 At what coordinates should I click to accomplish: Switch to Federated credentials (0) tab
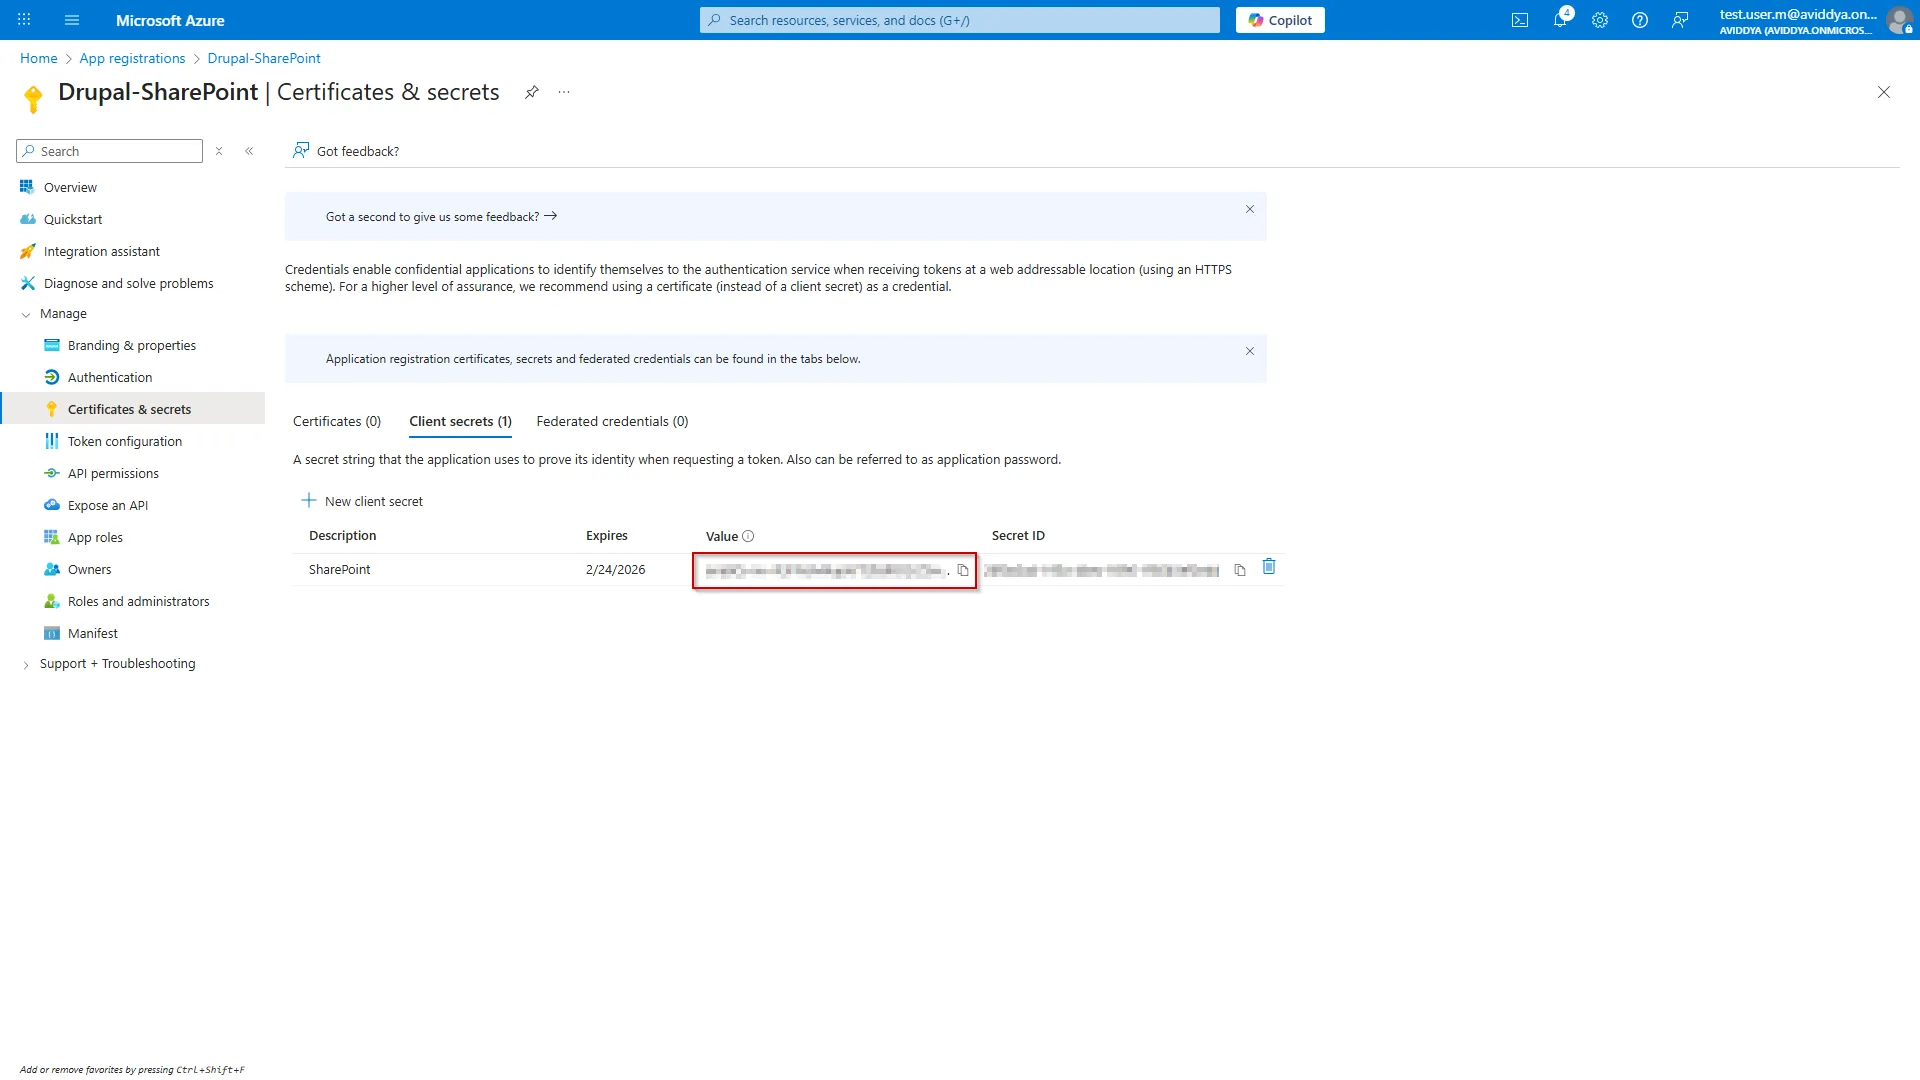(612, 421)
